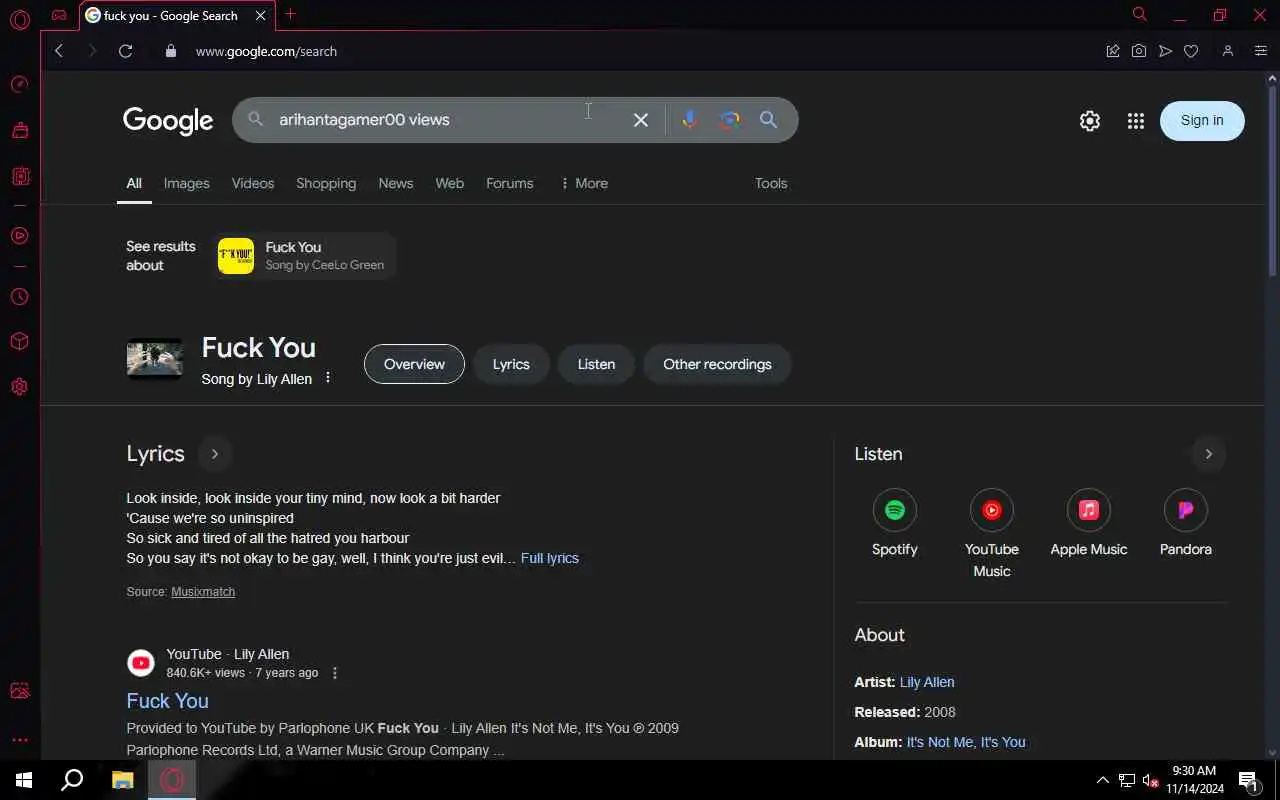Switch to Images results tab
The width and height of the screenshot is (1280, 800).
click(187, 183)
